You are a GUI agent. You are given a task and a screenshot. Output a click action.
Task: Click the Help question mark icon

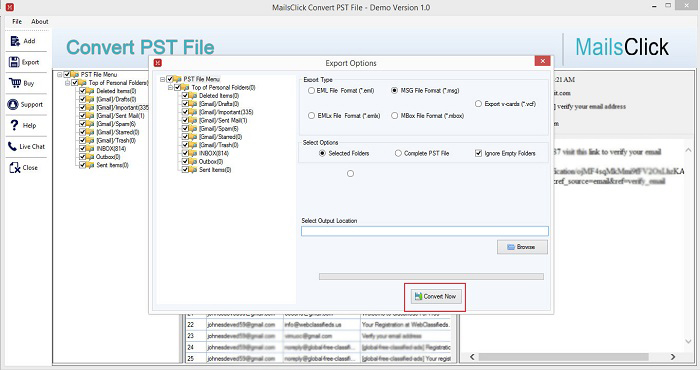click(x=14, y=125)
